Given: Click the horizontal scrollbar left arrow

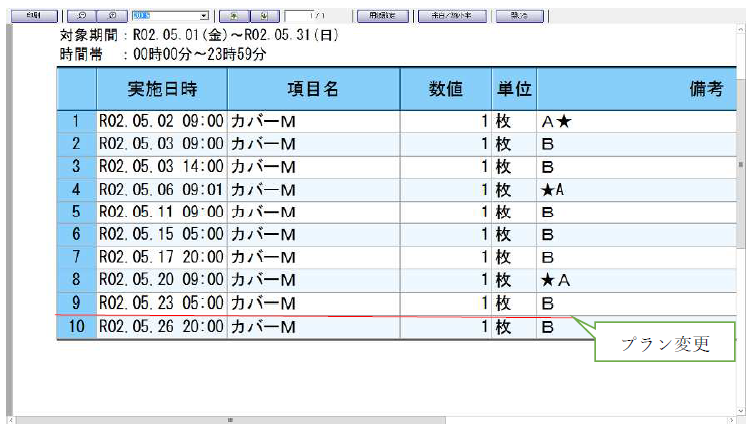Looking at the screenshot, I should tap(11, 421).
